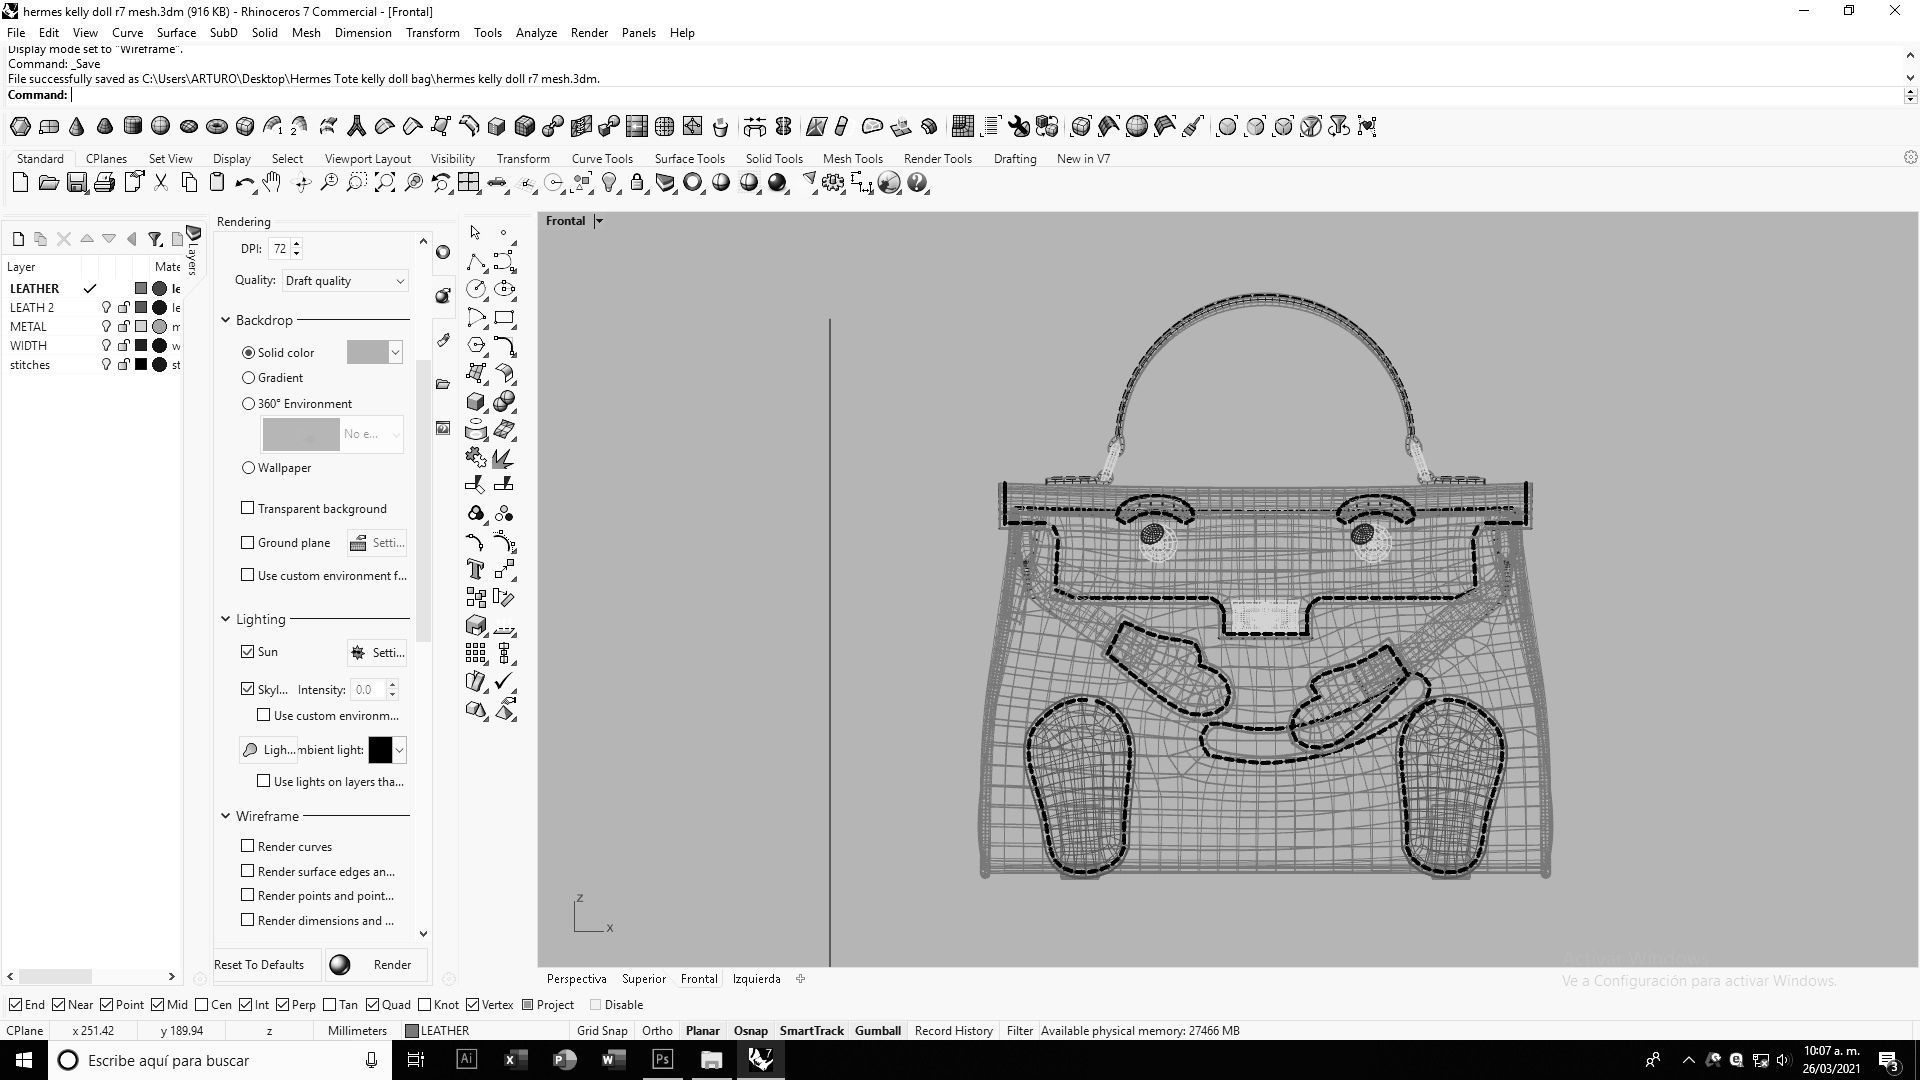
Task: Select the Pan hand tool
Action: click(x=272, y=183)
